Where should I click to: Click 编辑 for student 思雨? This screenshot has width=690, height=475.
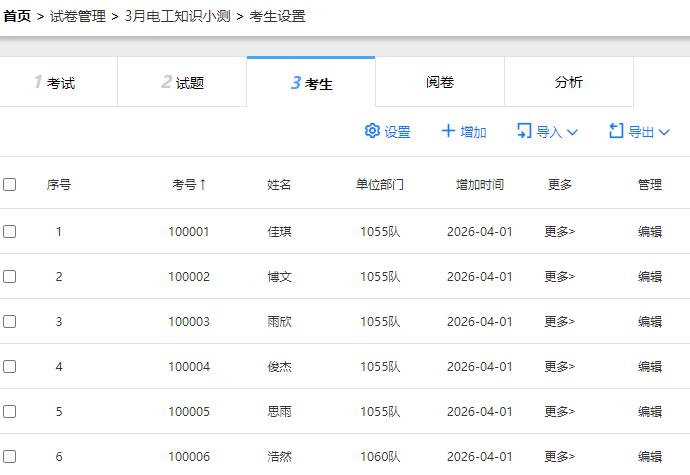tap(650, 411)
